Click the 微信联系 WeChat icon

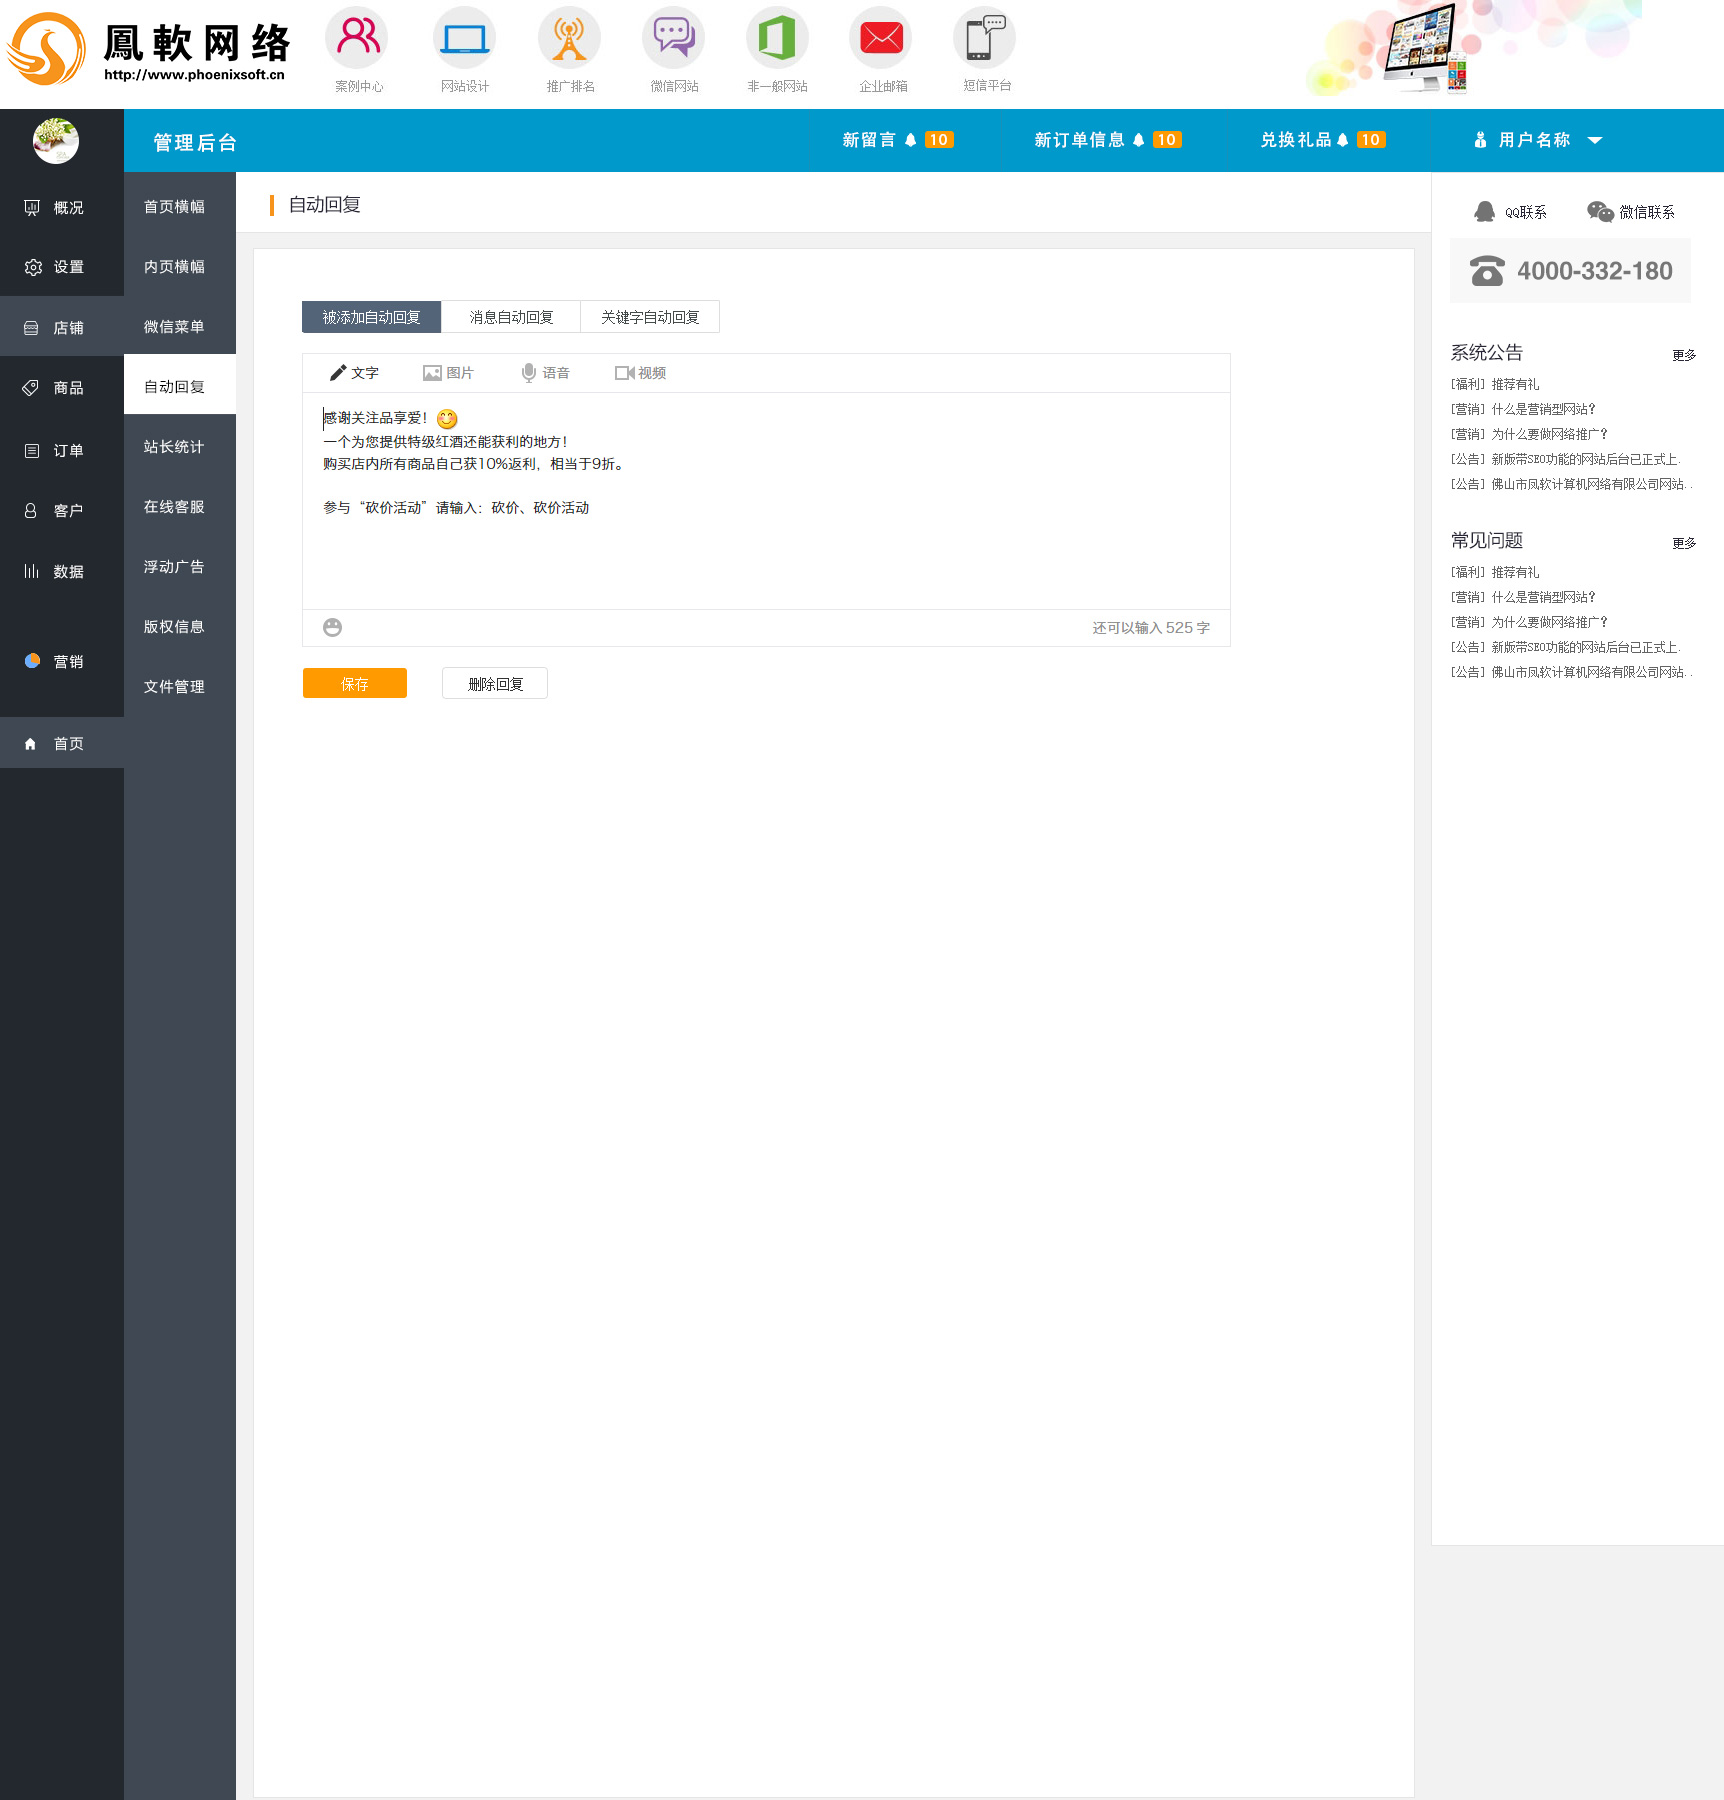pyautogui.click(x=1600, y=212)
